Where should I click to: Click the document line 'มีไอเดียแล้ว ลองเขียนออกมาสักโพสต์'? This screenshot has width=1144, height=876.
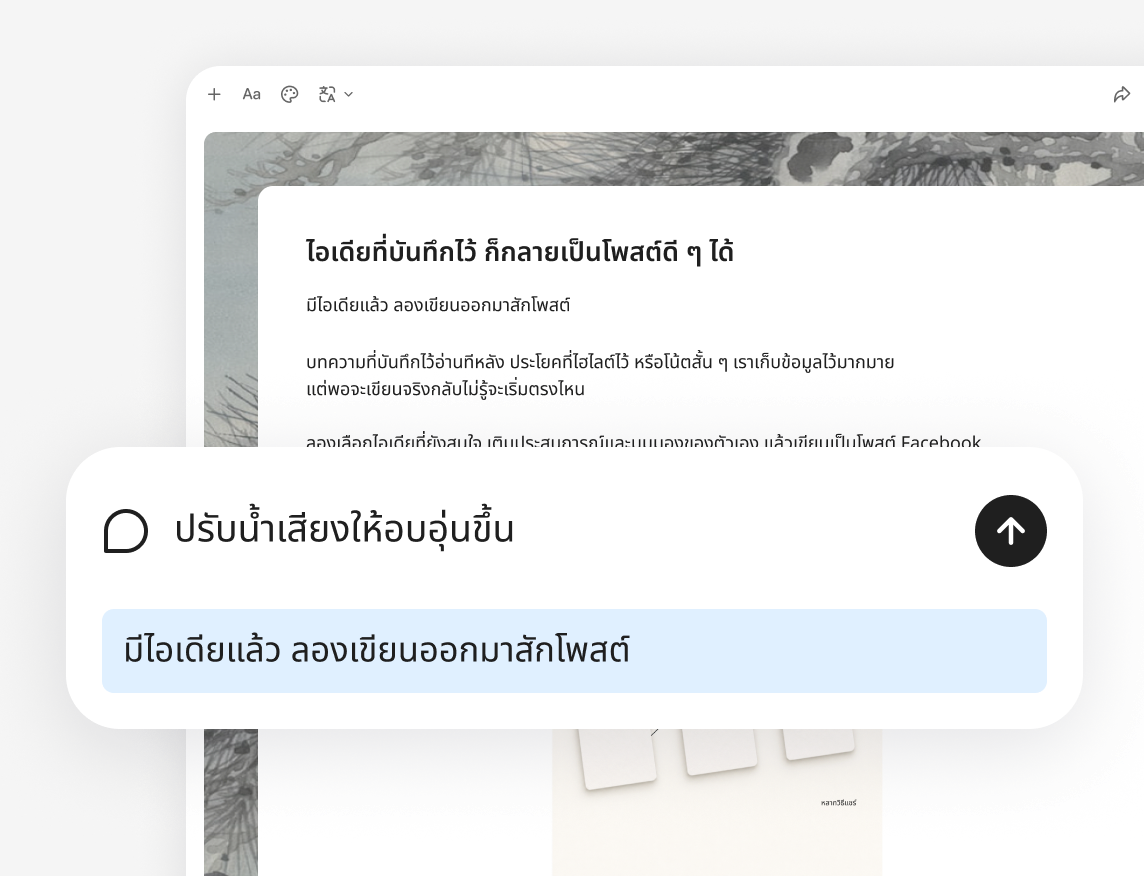[438, 305]
